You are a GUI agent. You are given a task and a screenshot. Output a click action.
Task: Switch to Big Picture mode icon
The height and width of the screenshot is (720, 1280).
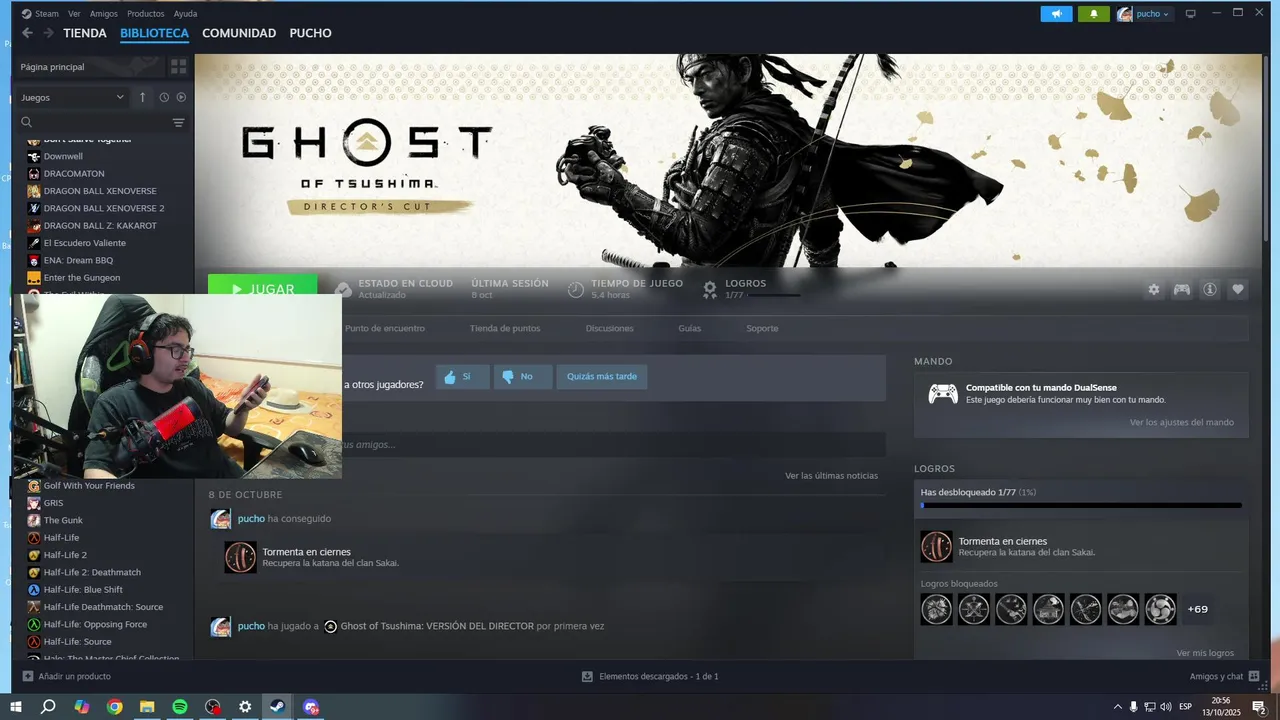[1190, 14]
